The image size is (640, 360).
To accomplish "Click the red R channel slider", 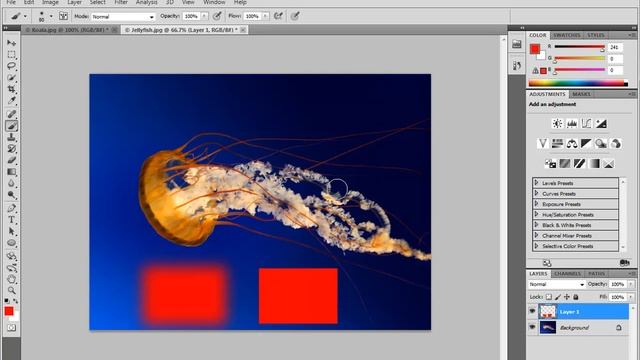I will (x=580, y=47).
